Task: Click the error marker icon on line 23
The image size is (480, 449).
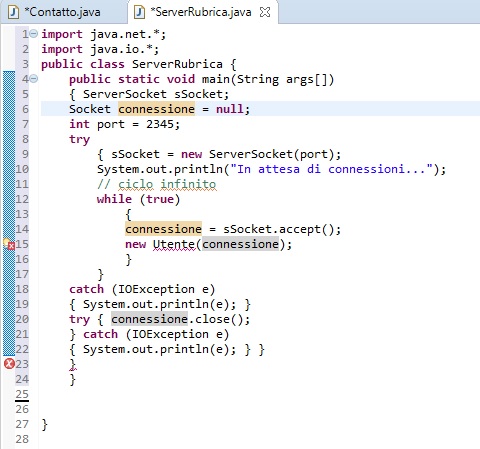Action: coord(9,363)
